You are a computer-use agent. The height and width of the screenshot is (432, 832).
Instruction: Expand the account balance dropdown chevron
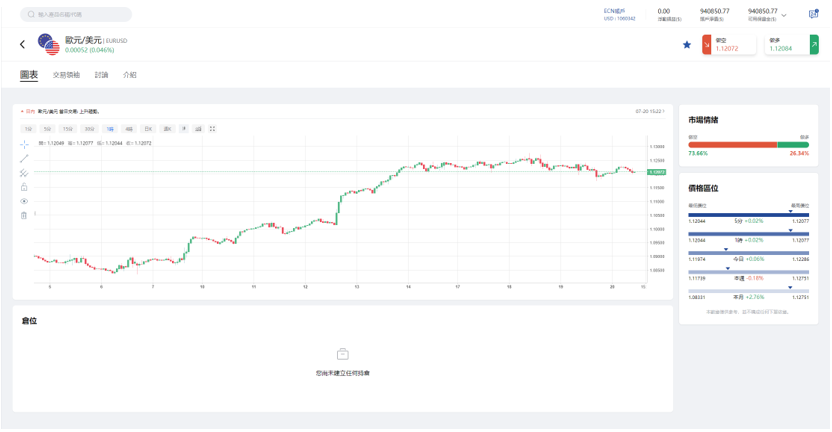coord(783,16)
